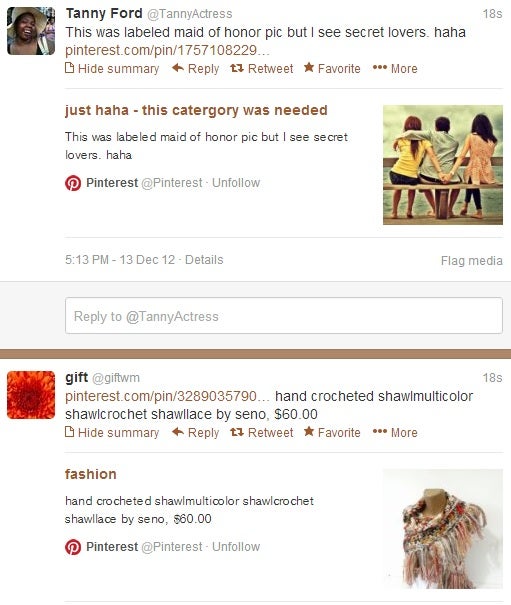Viewport: 511px width, 605px height.
Task: Open Pinterest logo in secret lovers card
Action: pos(73,183)
